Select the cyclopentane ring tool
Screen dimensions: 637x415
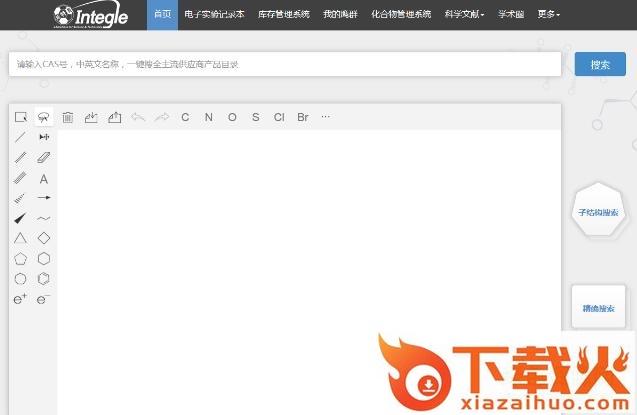tap(20, 259)
